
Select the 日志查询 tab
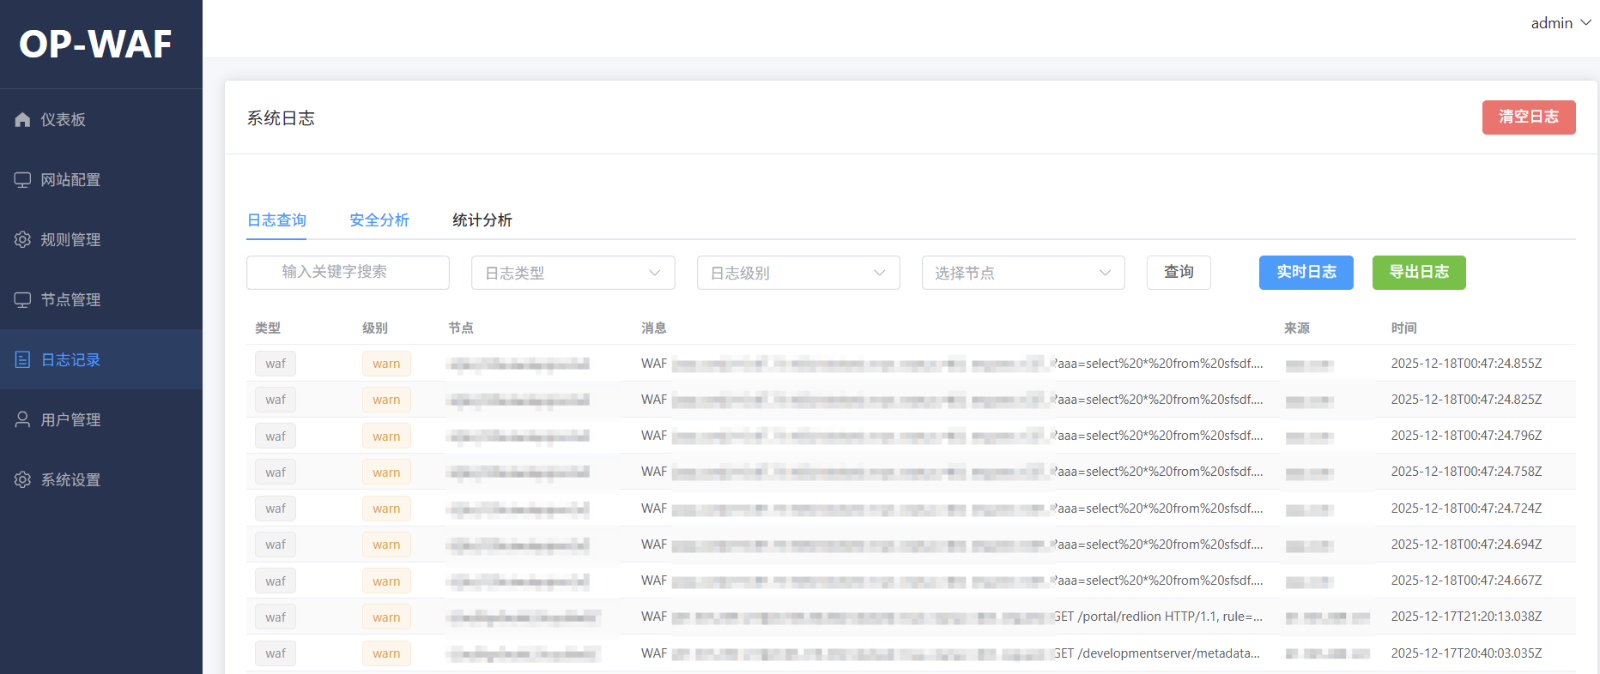tap(277, 220)
